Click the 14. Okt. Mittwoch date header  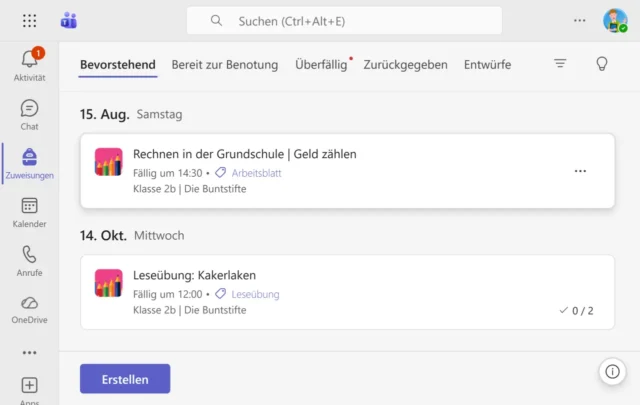click(x=132, y=236)
